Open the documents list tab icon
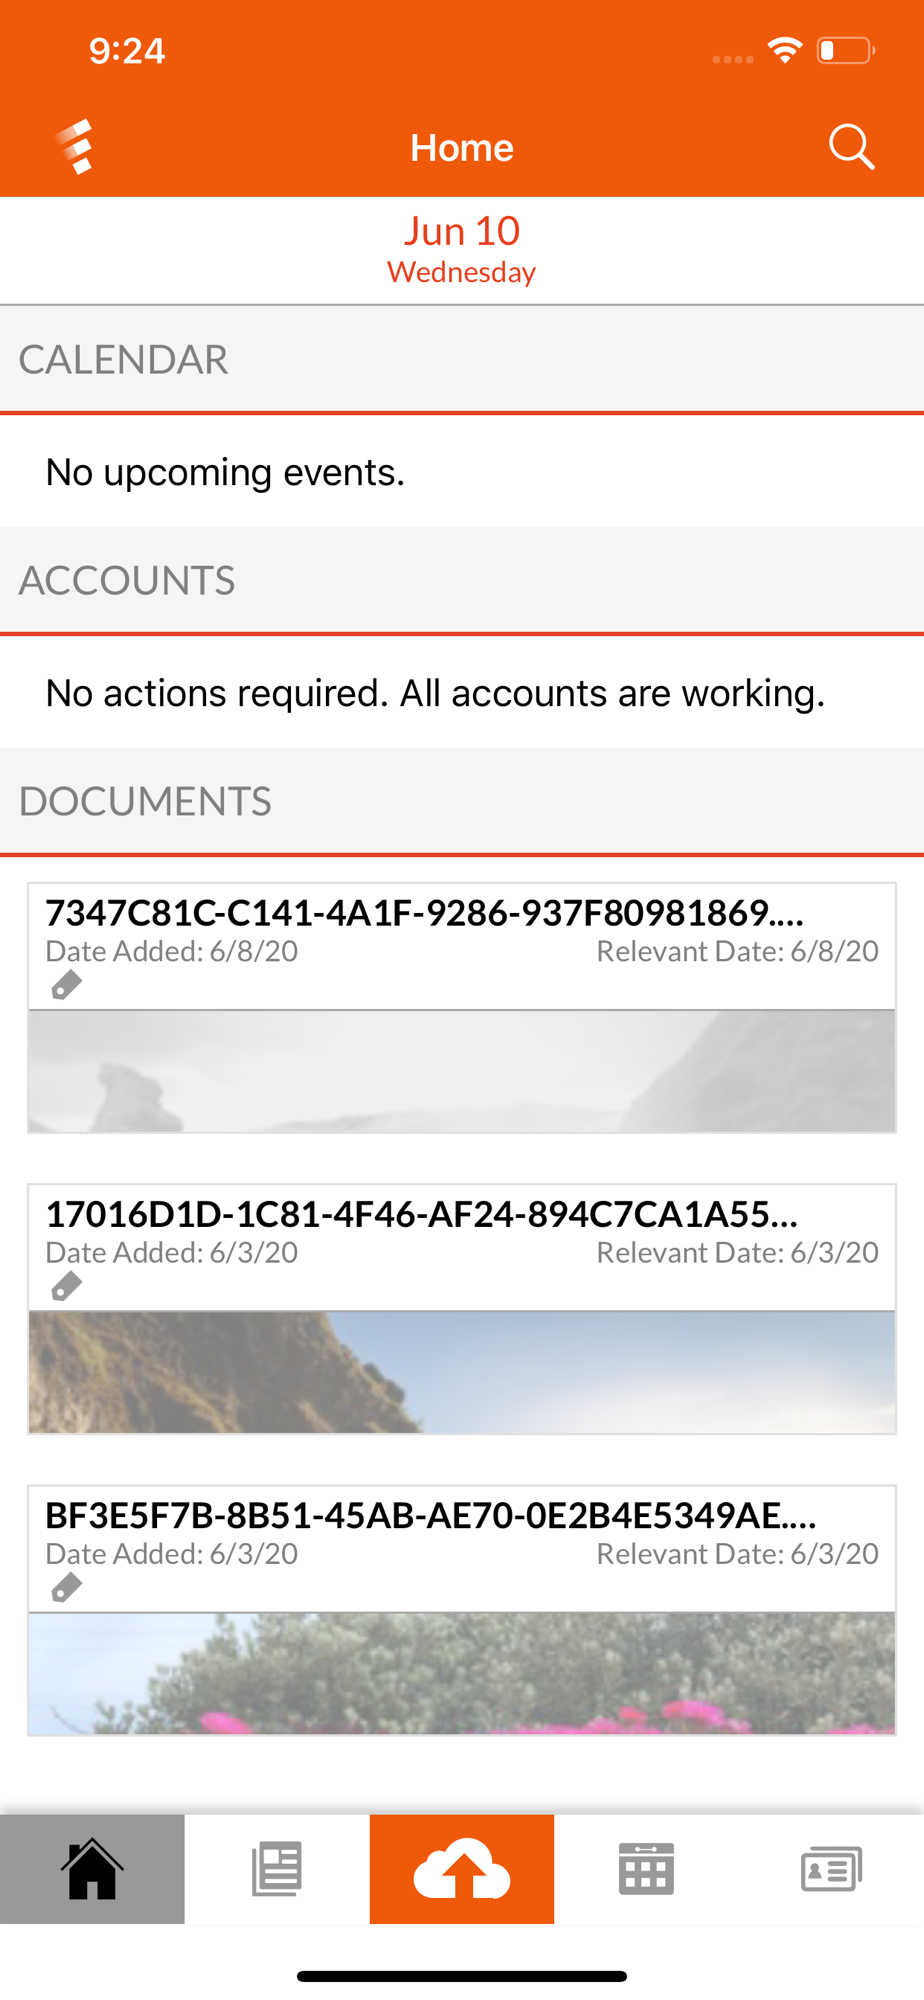 tap(277, 1868)
